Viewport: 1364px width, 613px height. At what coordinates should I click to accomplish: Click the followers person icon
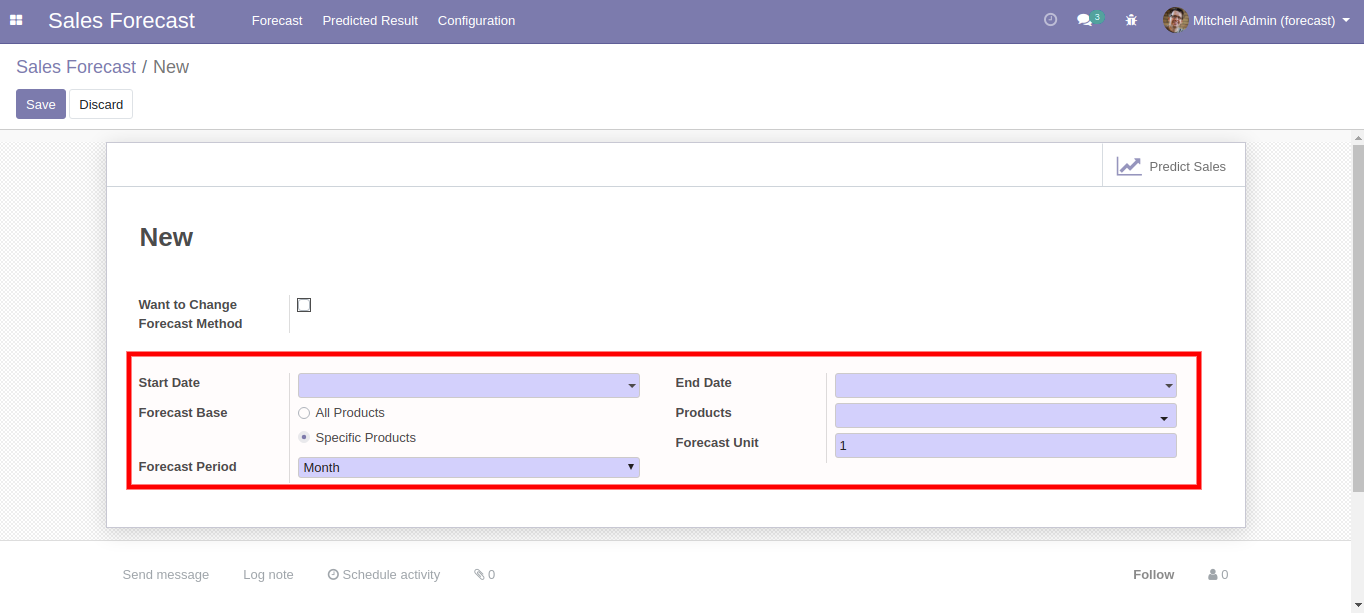click(x=1213, y=575)
